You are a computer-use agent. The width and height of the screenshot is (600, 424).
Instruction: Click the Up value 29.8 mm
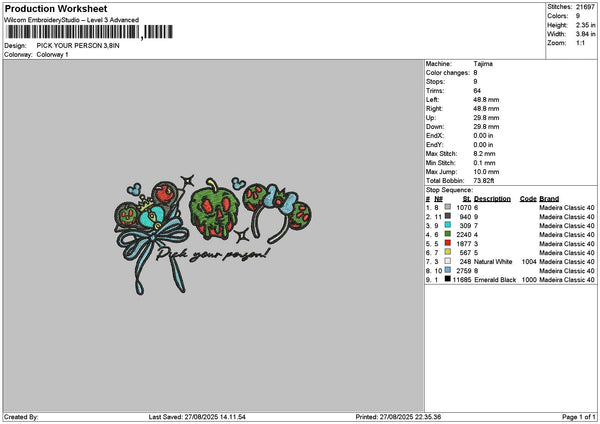[486, 117]
